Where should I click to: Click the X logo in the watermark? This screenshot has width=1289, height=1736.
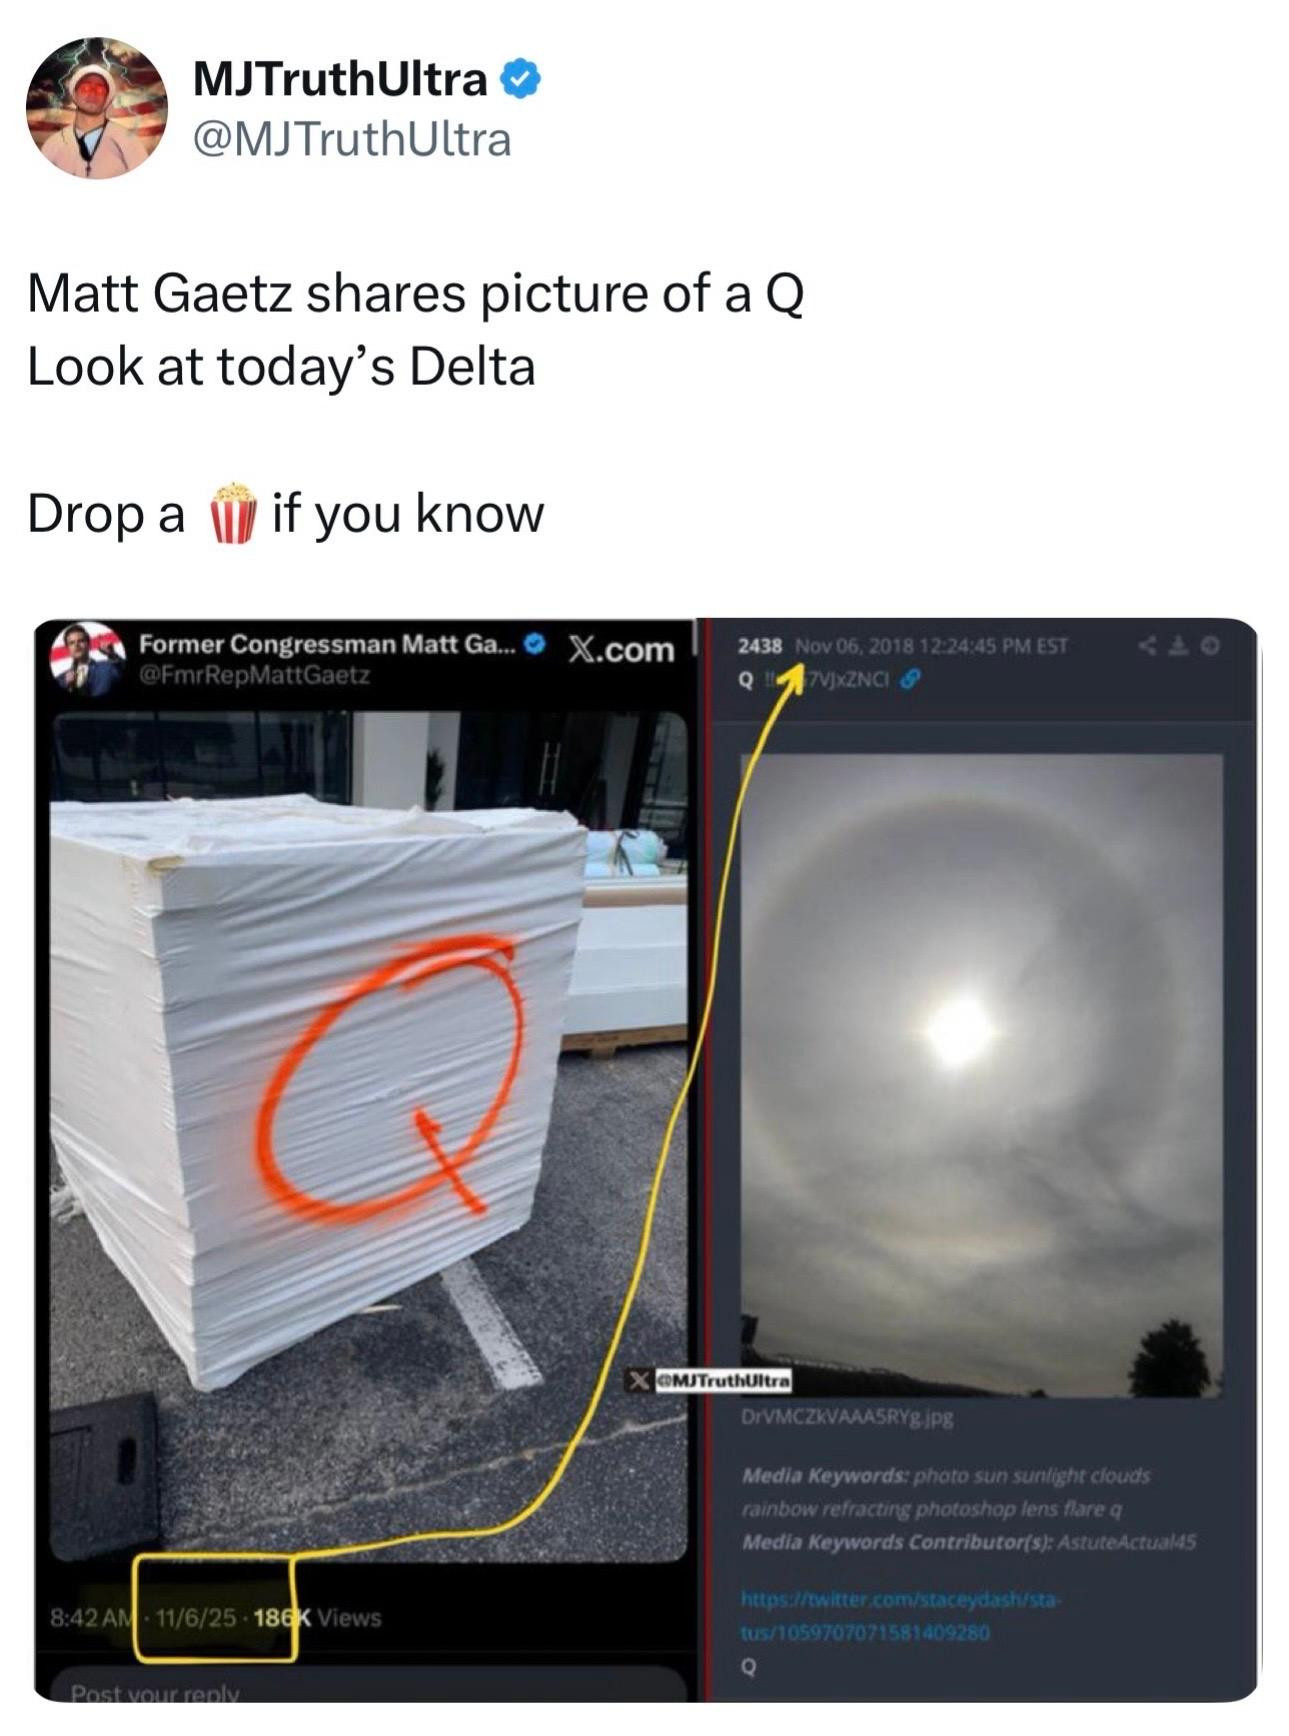pos(638,1381)
